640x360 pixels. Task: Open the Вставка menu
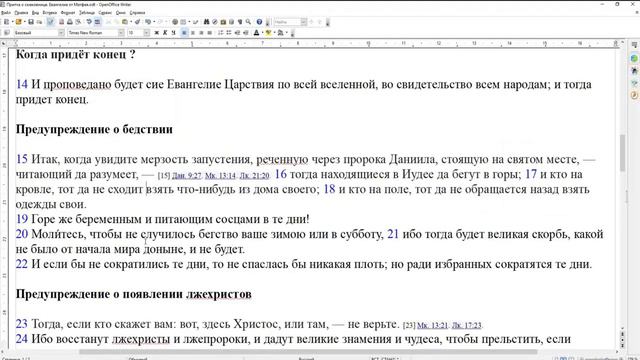pyautogui.click(x=49, y=13)
